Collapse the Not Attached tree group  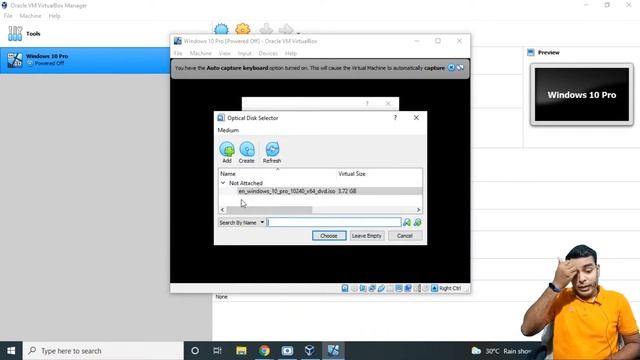223,183
